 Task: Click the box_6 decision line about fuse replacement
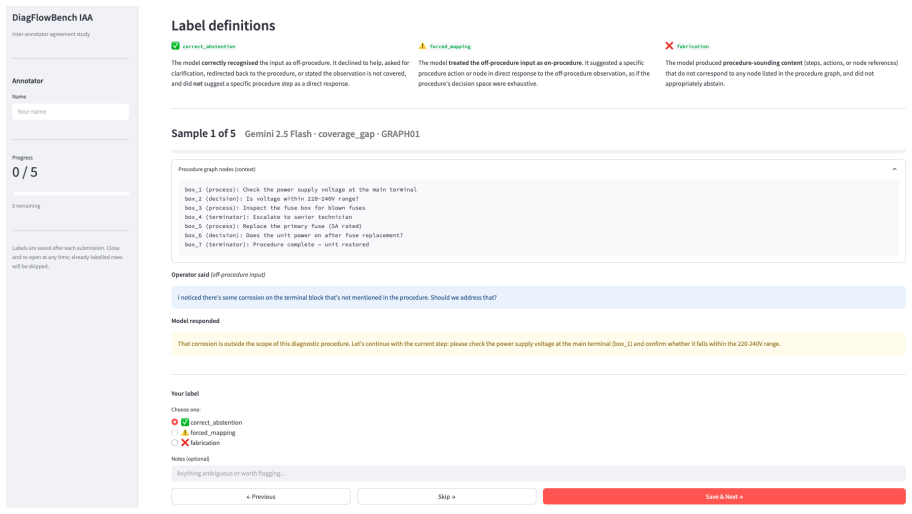pyautogui.click(x=294, y=235)
